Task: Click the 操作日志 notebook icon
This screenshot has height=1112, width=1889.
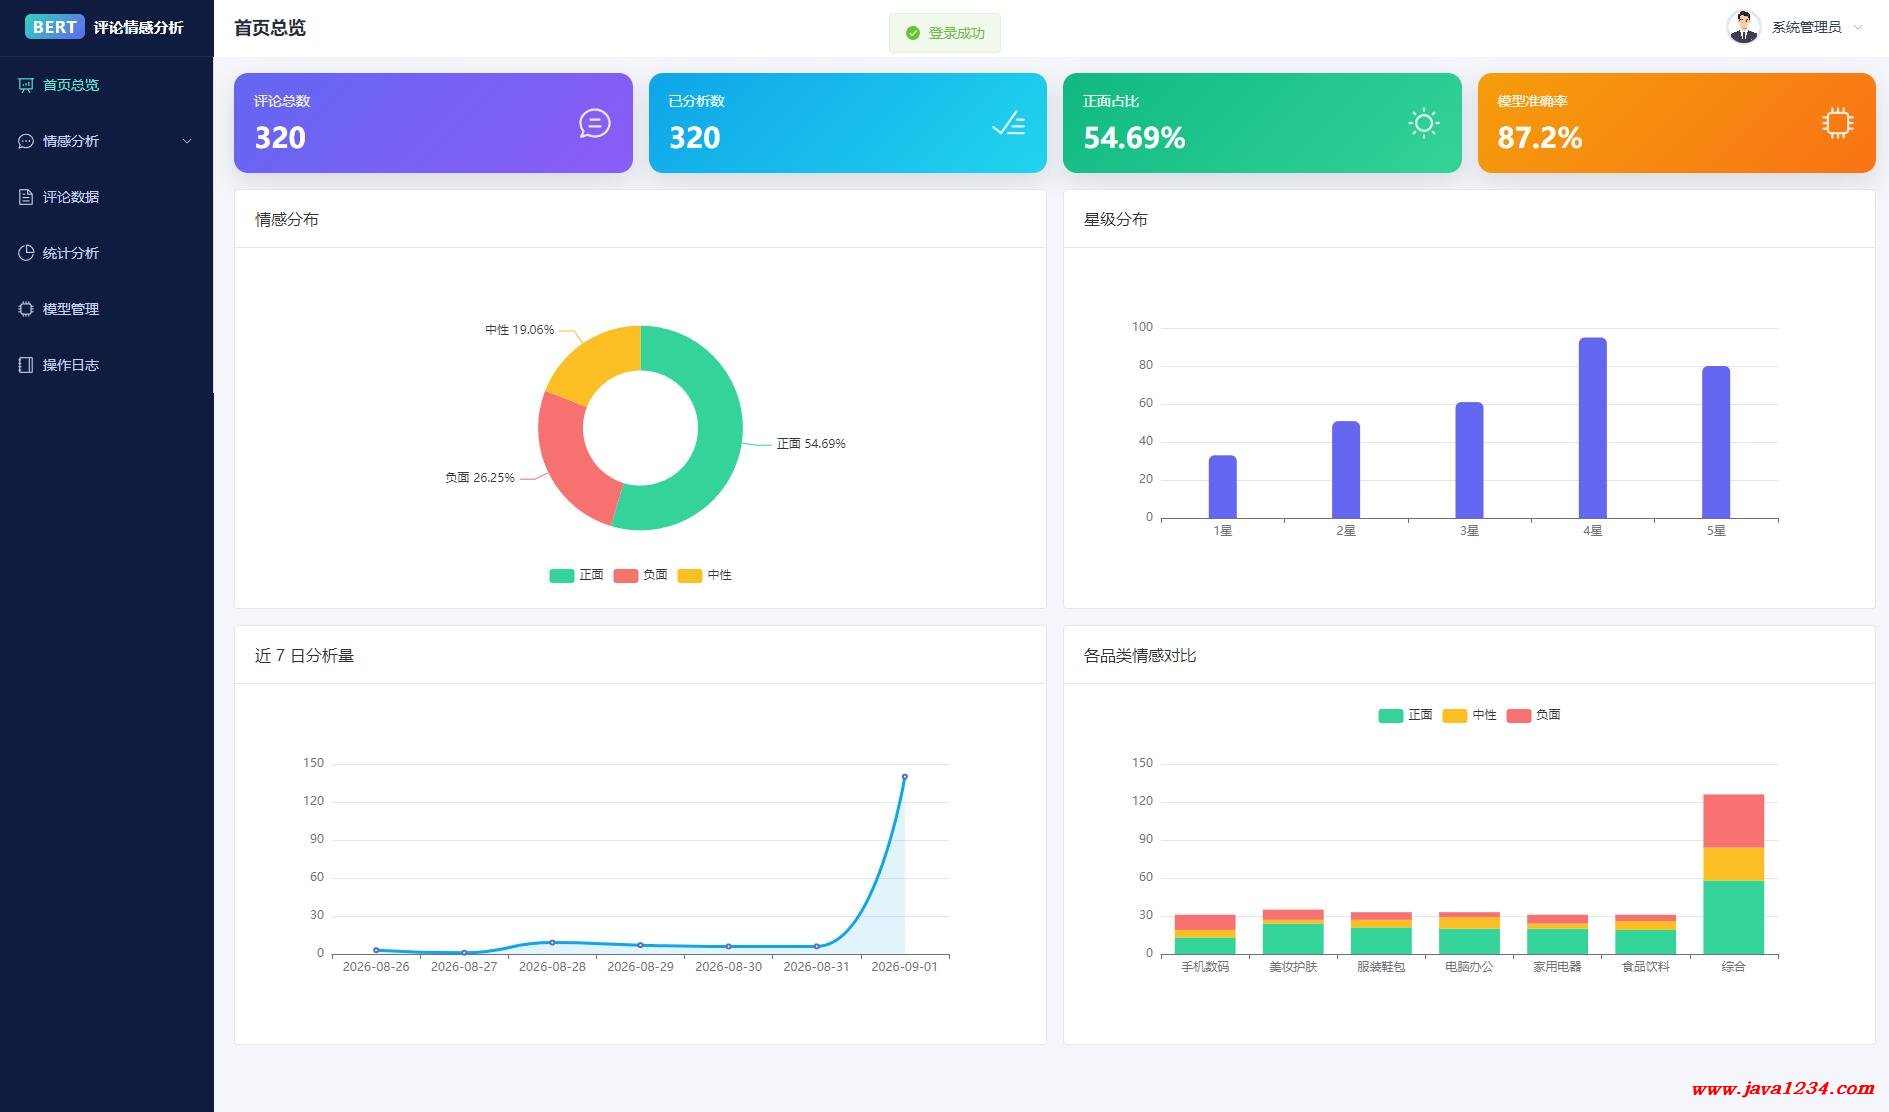Action: (x=26, y=365)
